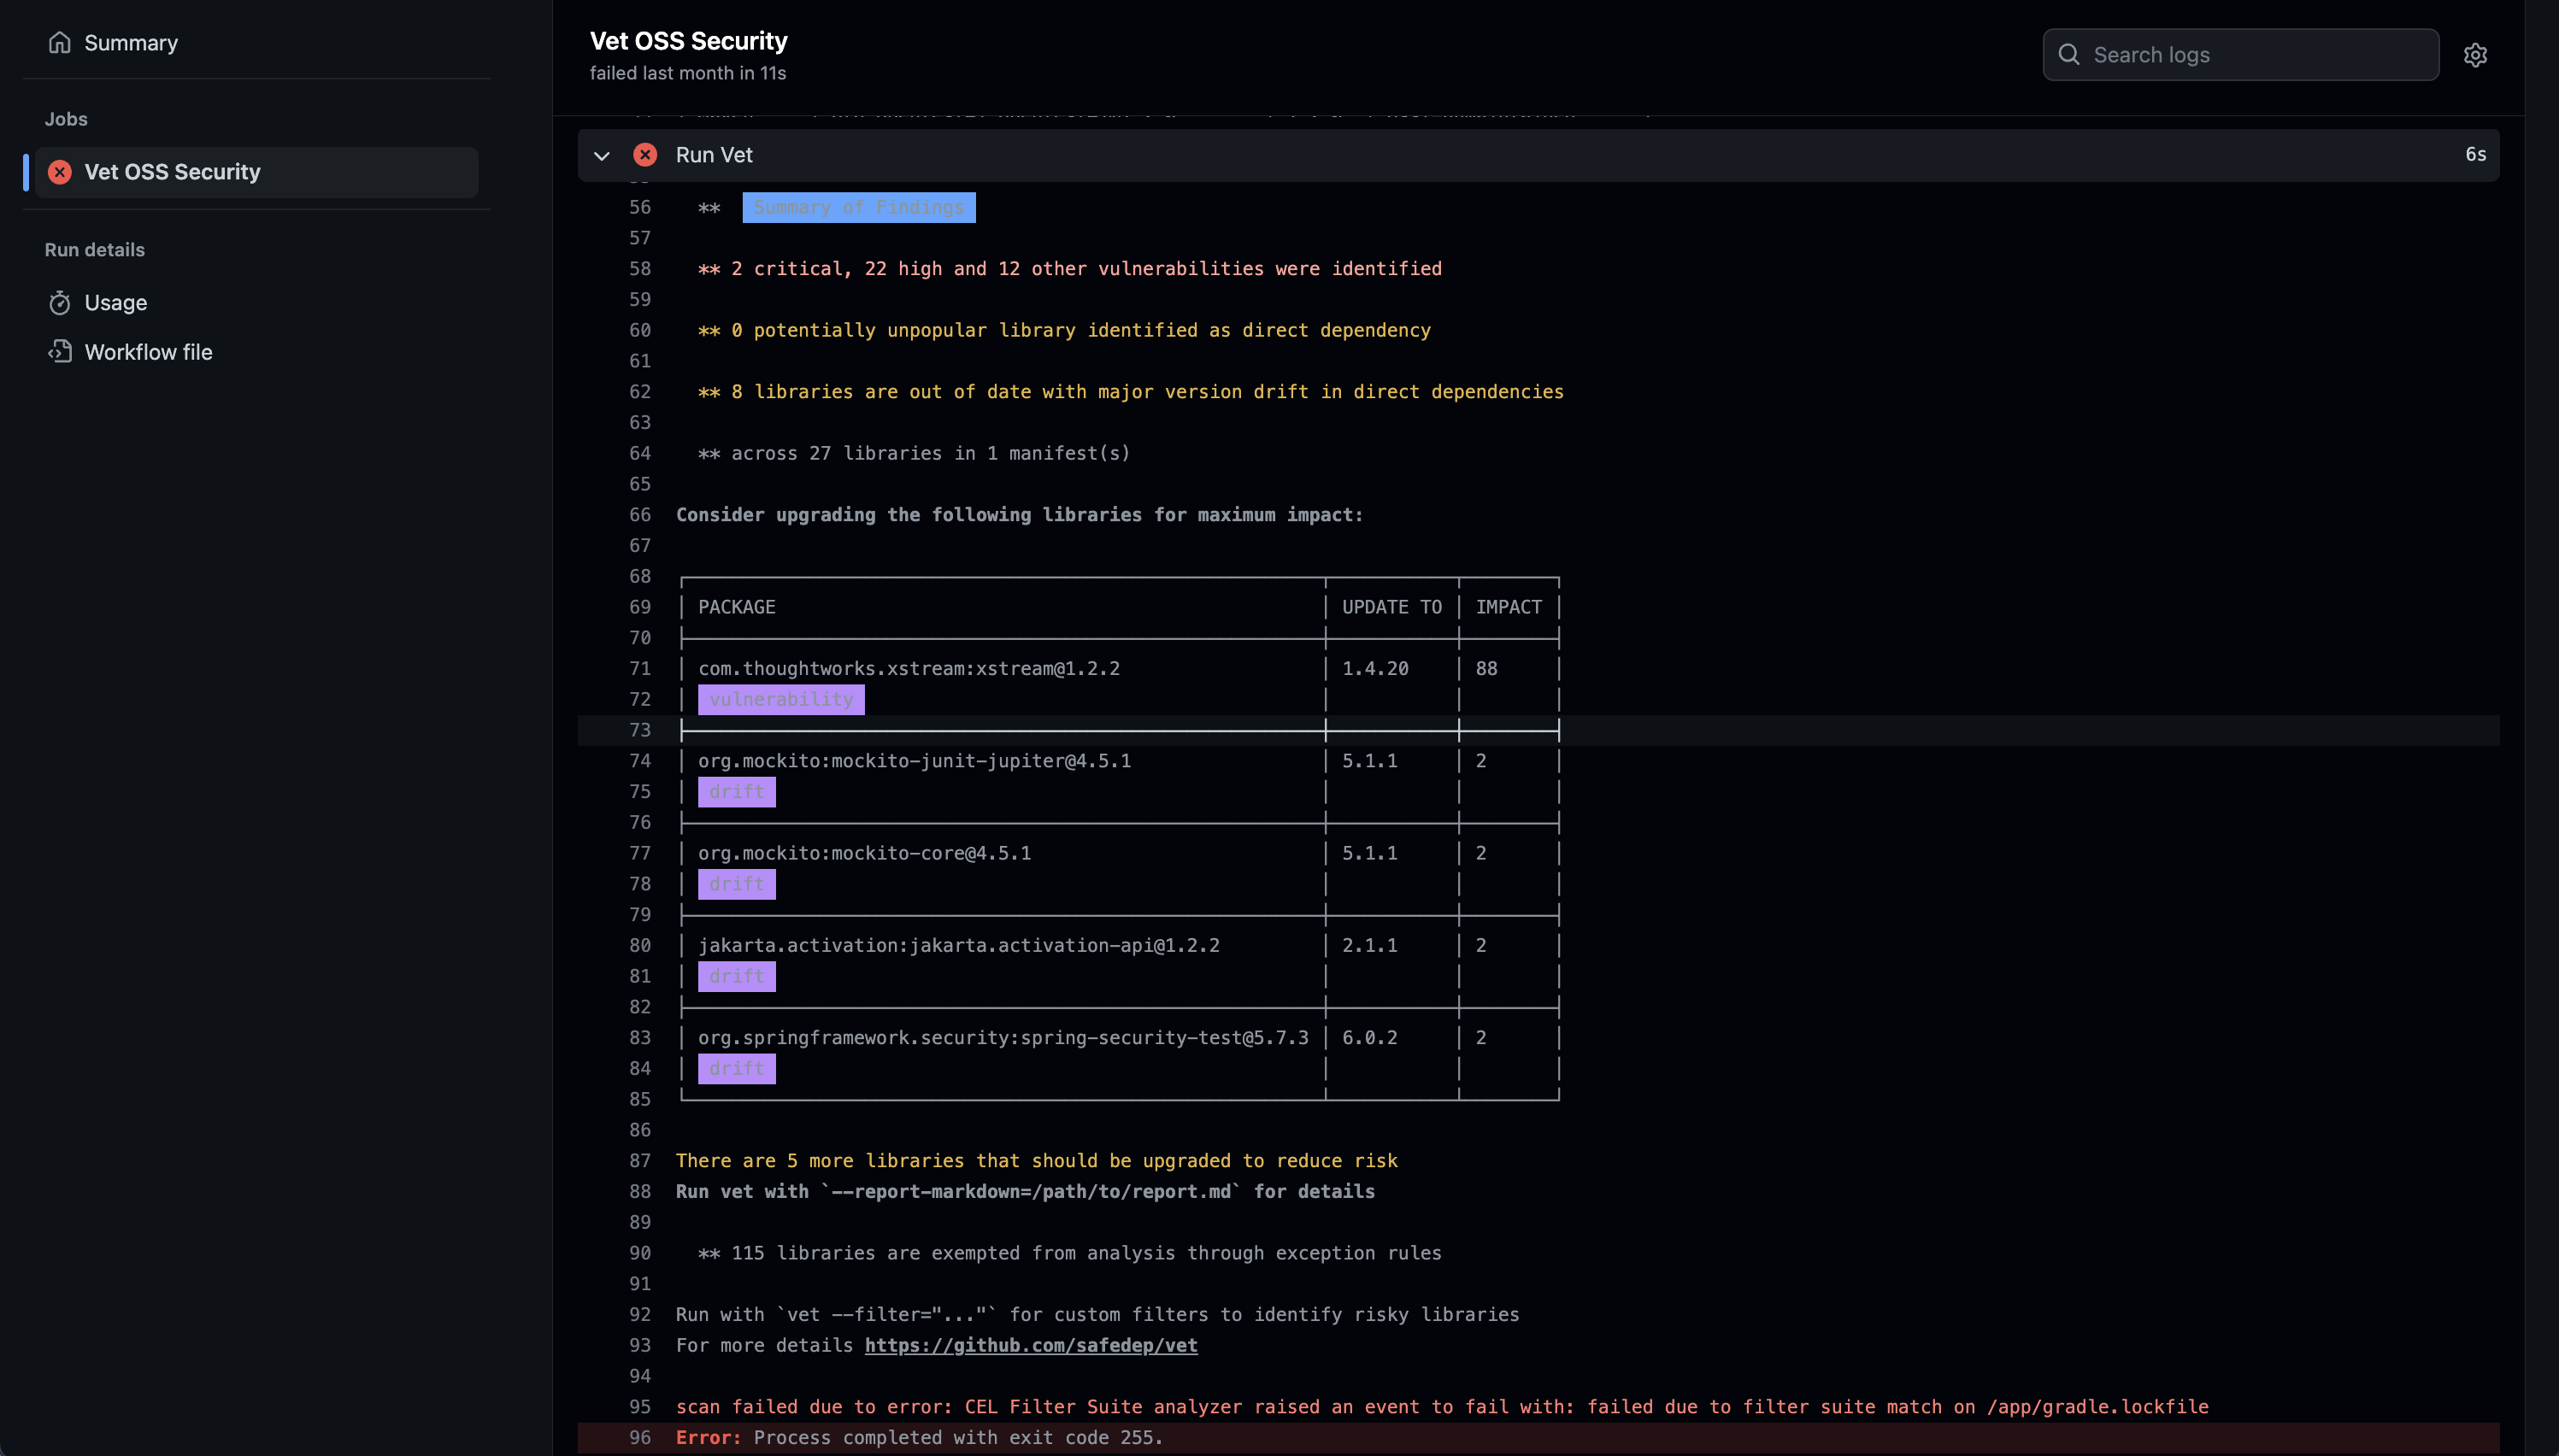Click the PACKAGE column header
The width and height of the screenshot is (2559, 1456).
(737, 608)
